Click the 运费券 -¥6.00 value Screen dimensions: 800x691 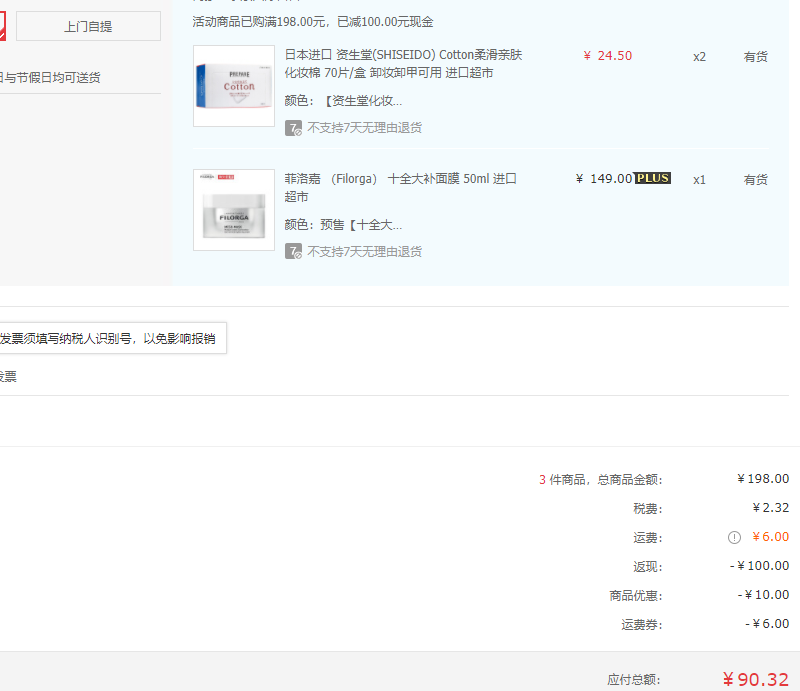point(767,624)
